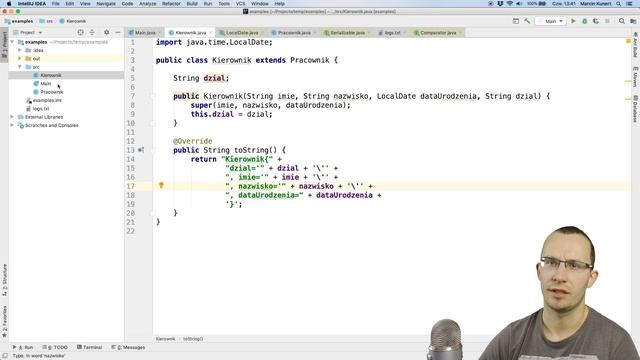Expand External Libraries node
Viewport: 640px width, 360px height.
point(13,117)
